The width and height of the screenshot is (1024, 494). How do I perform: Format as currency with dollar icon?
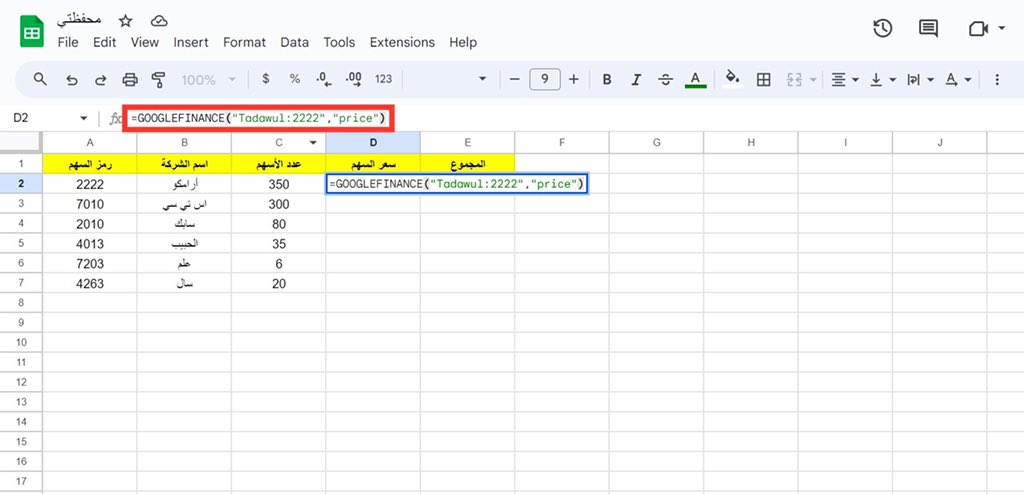click(x=265, y=79)
